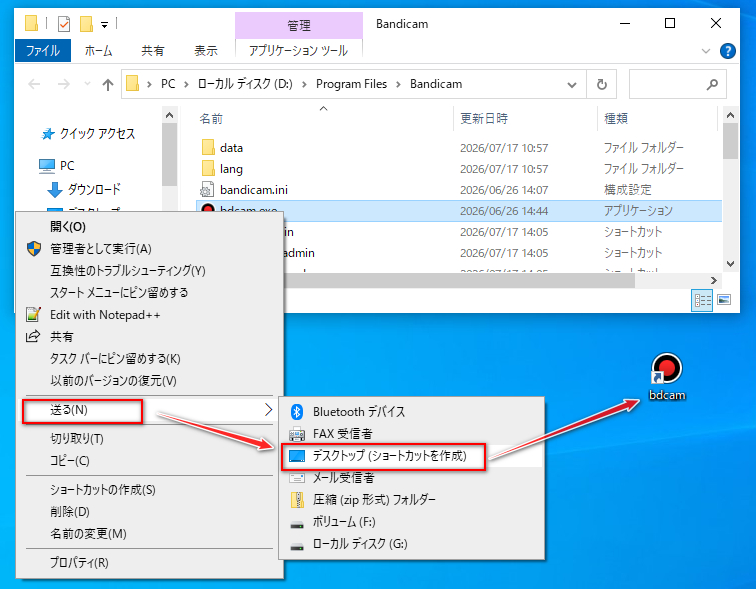756x589 pixels.
Task: Switch to the 共有 ribbon tab
Action: coord(153,50)
